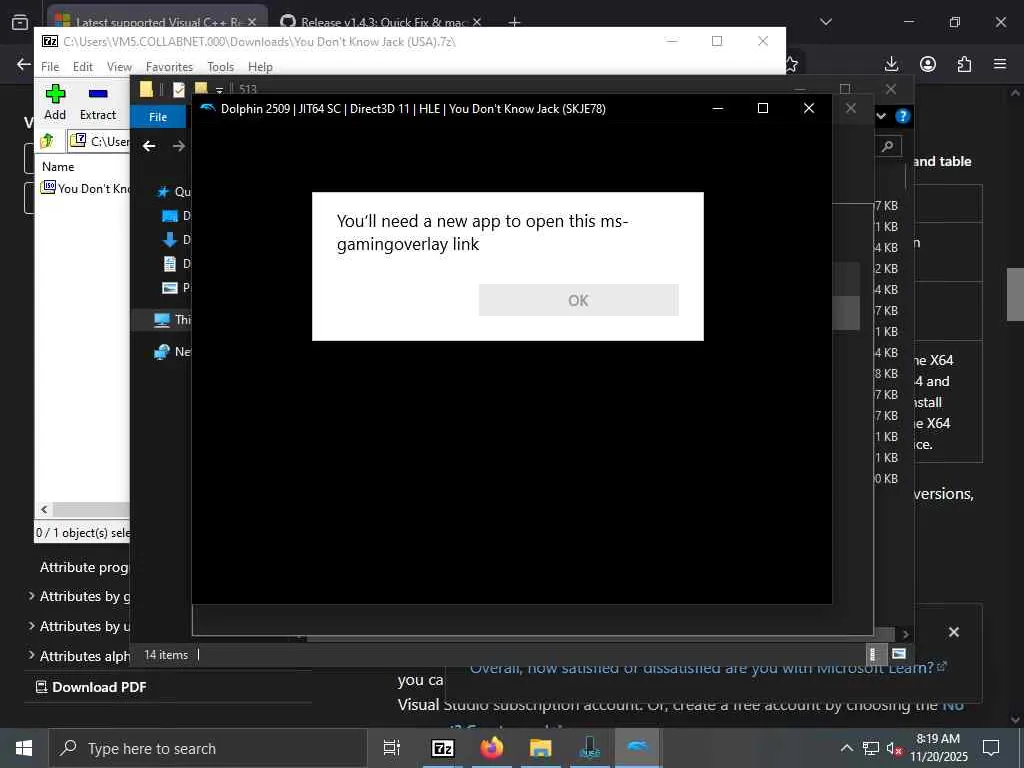Click the Explorer quick access toolbar dropdown arrow
The image size is (1024, 768).
(x=219, y=90)
